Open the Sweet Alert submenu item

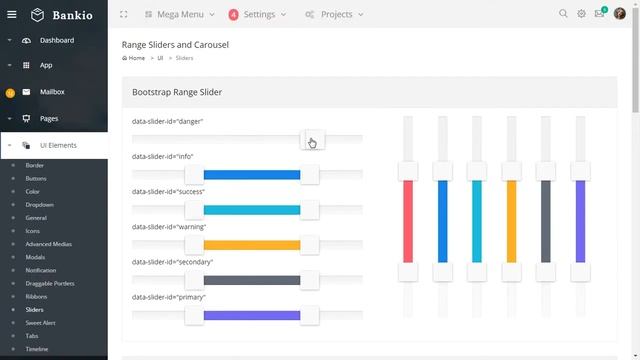click(40, 323)
